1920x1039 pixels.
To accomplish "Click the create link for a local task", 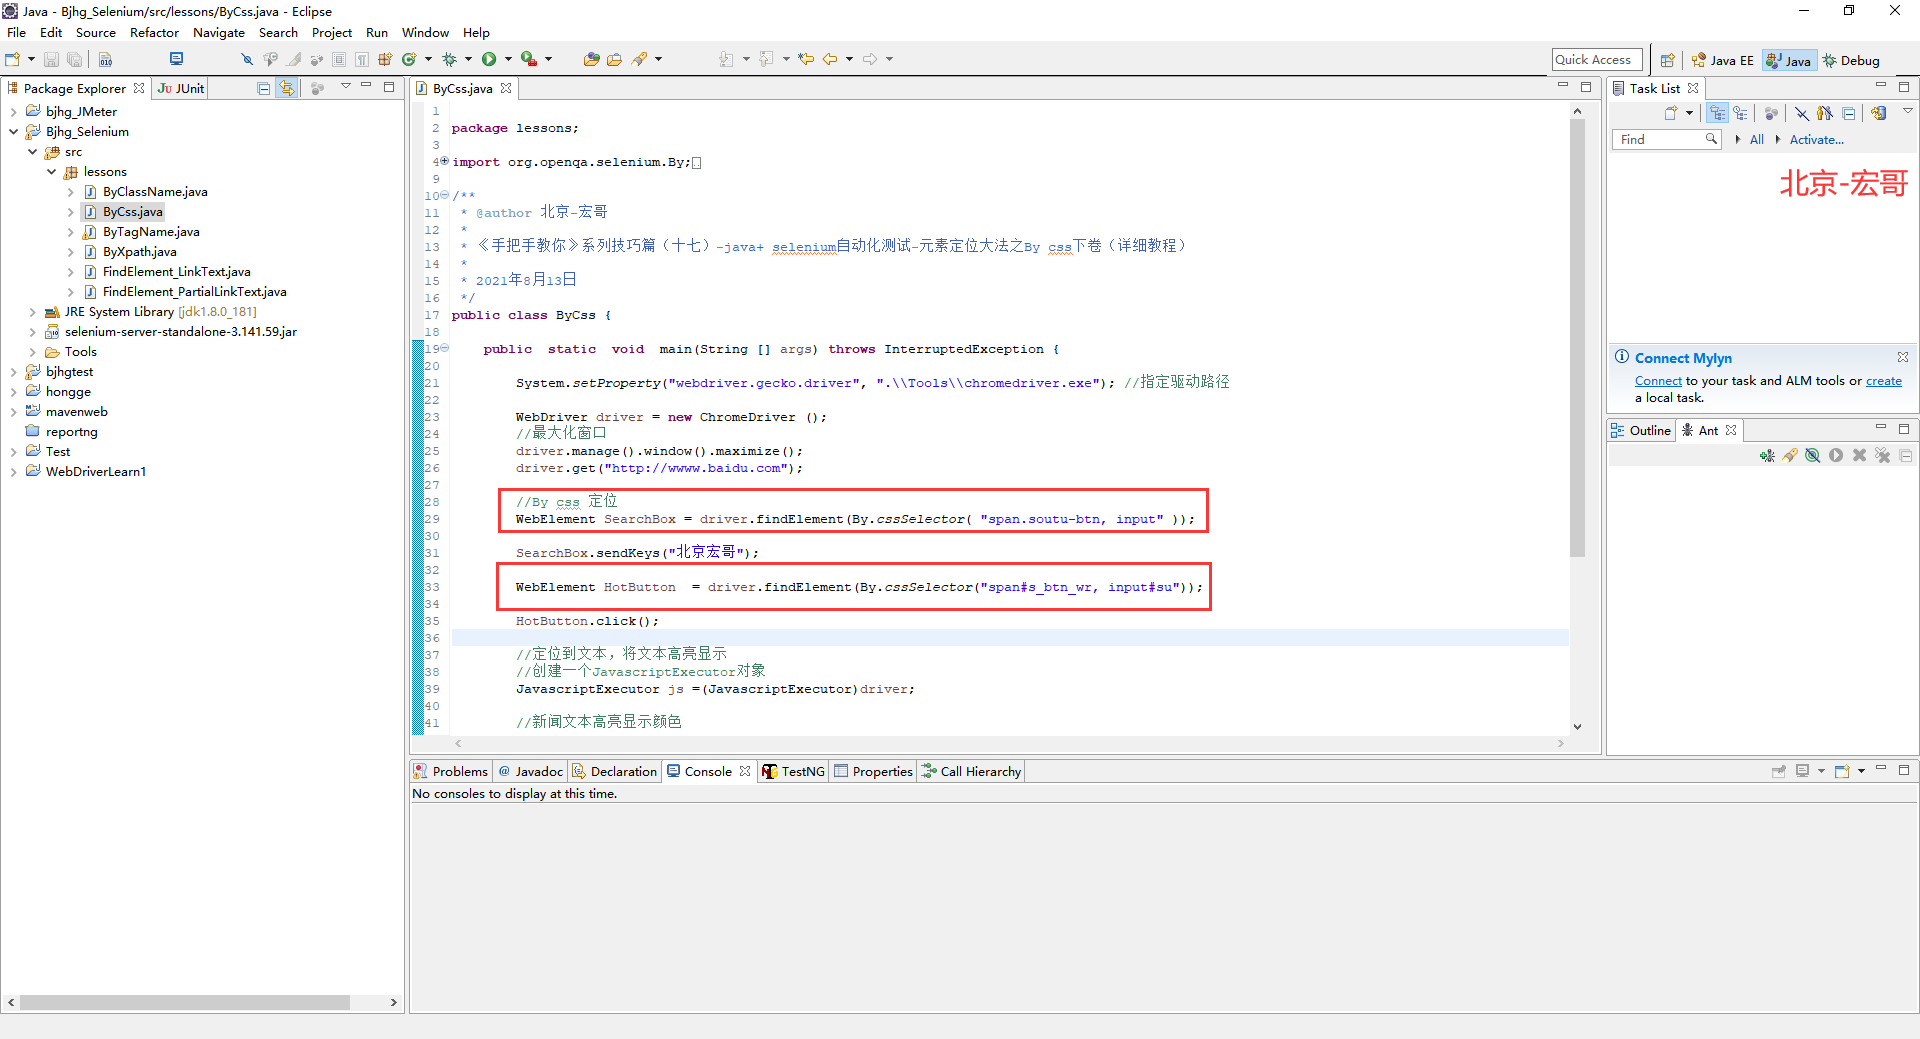I will (x=1884, y=381).
